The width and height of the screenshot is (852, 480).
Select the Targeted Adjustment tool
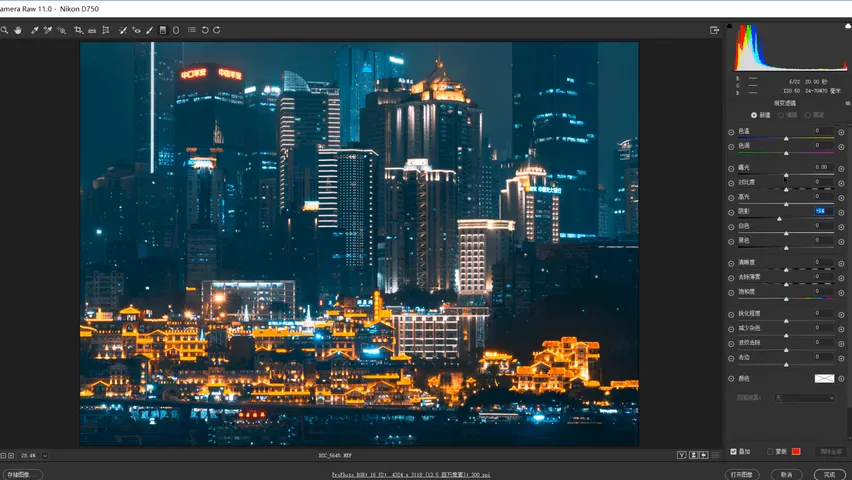pyautogui.click(x=61, y=30)
